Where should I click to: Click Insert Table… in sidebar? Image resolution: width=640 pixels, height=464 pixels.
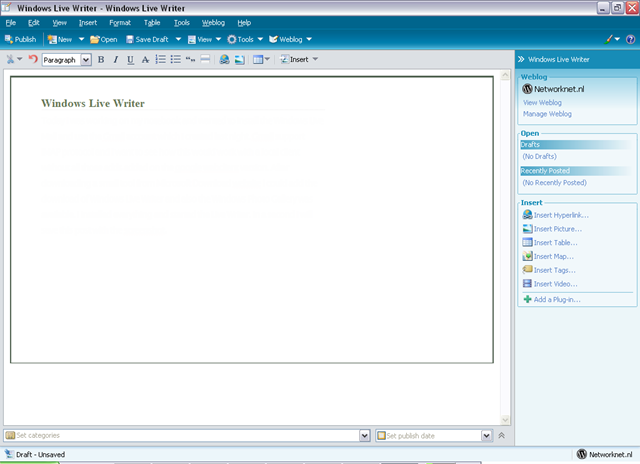550,242
